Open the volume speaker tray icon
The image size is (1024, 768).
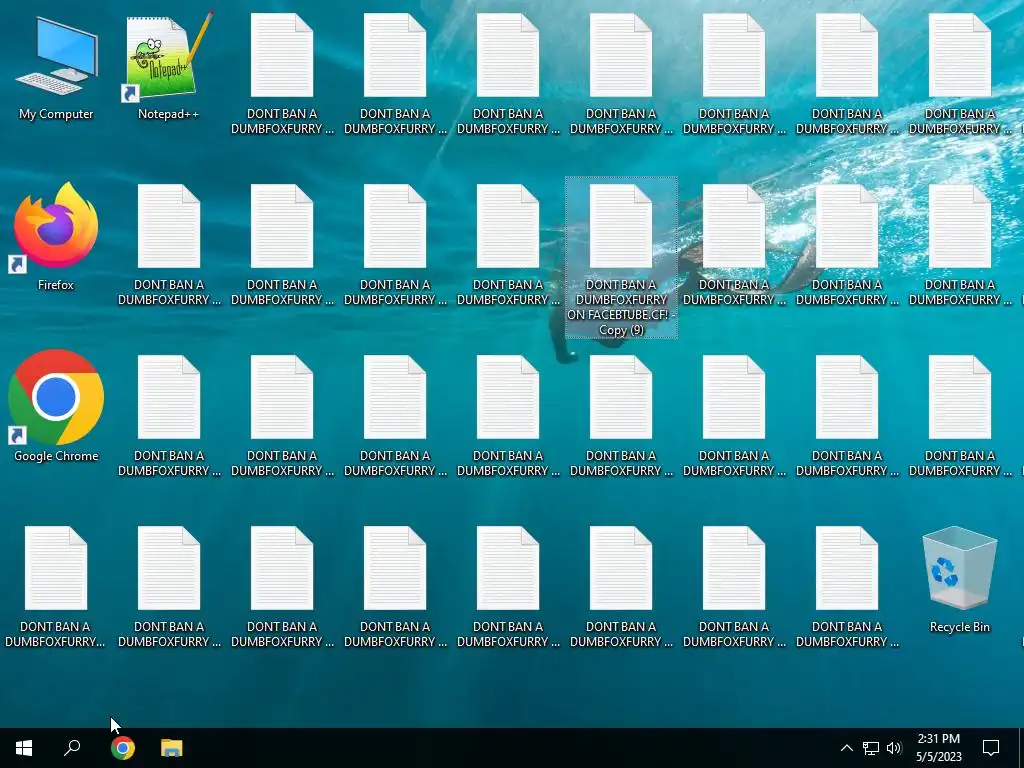tap(894, 748)
